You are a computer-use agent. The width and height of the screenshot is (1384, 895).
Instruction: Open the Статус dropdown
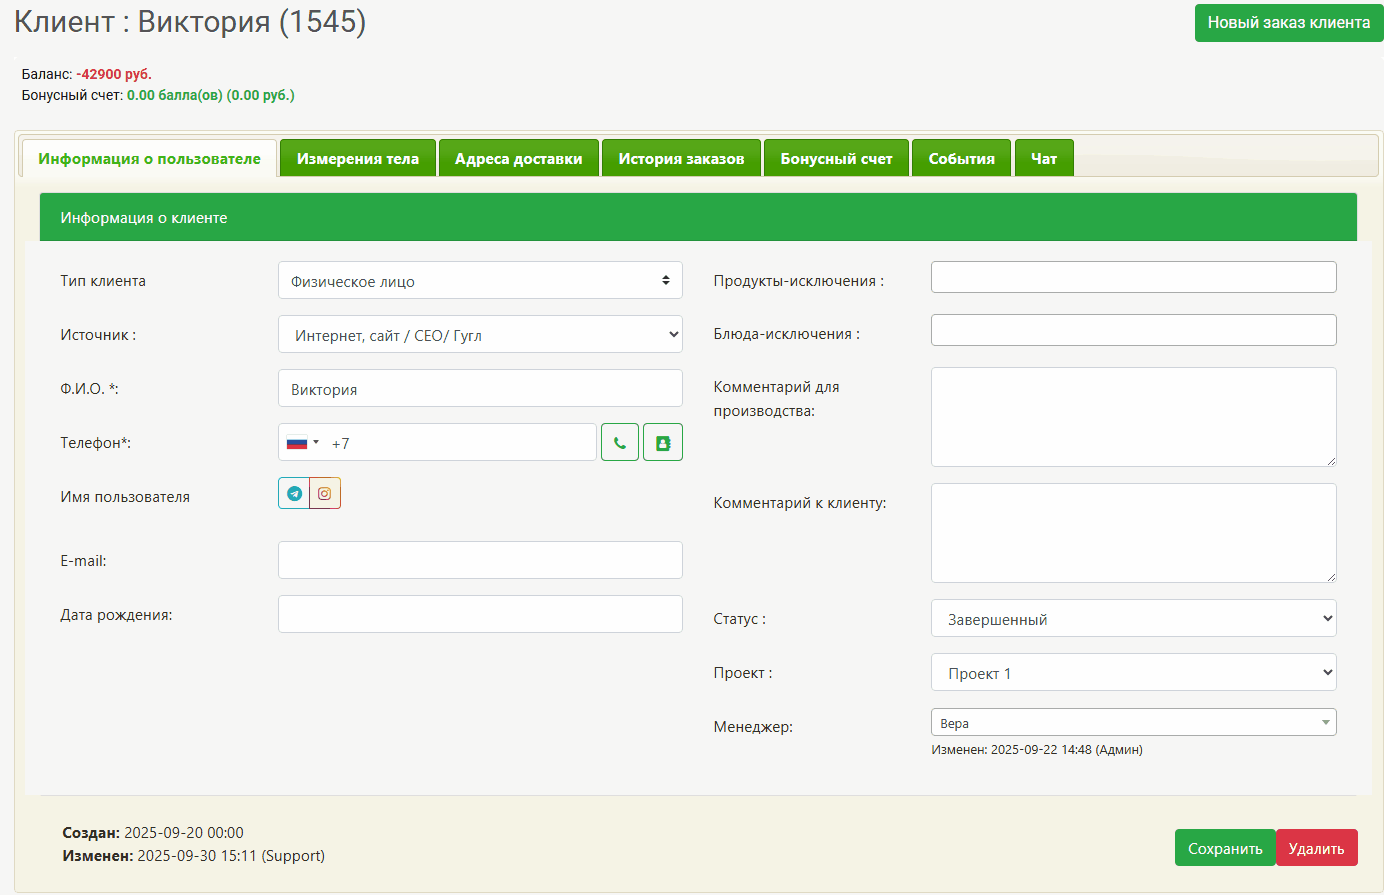pyautogui.click(x=1133, y=619)
